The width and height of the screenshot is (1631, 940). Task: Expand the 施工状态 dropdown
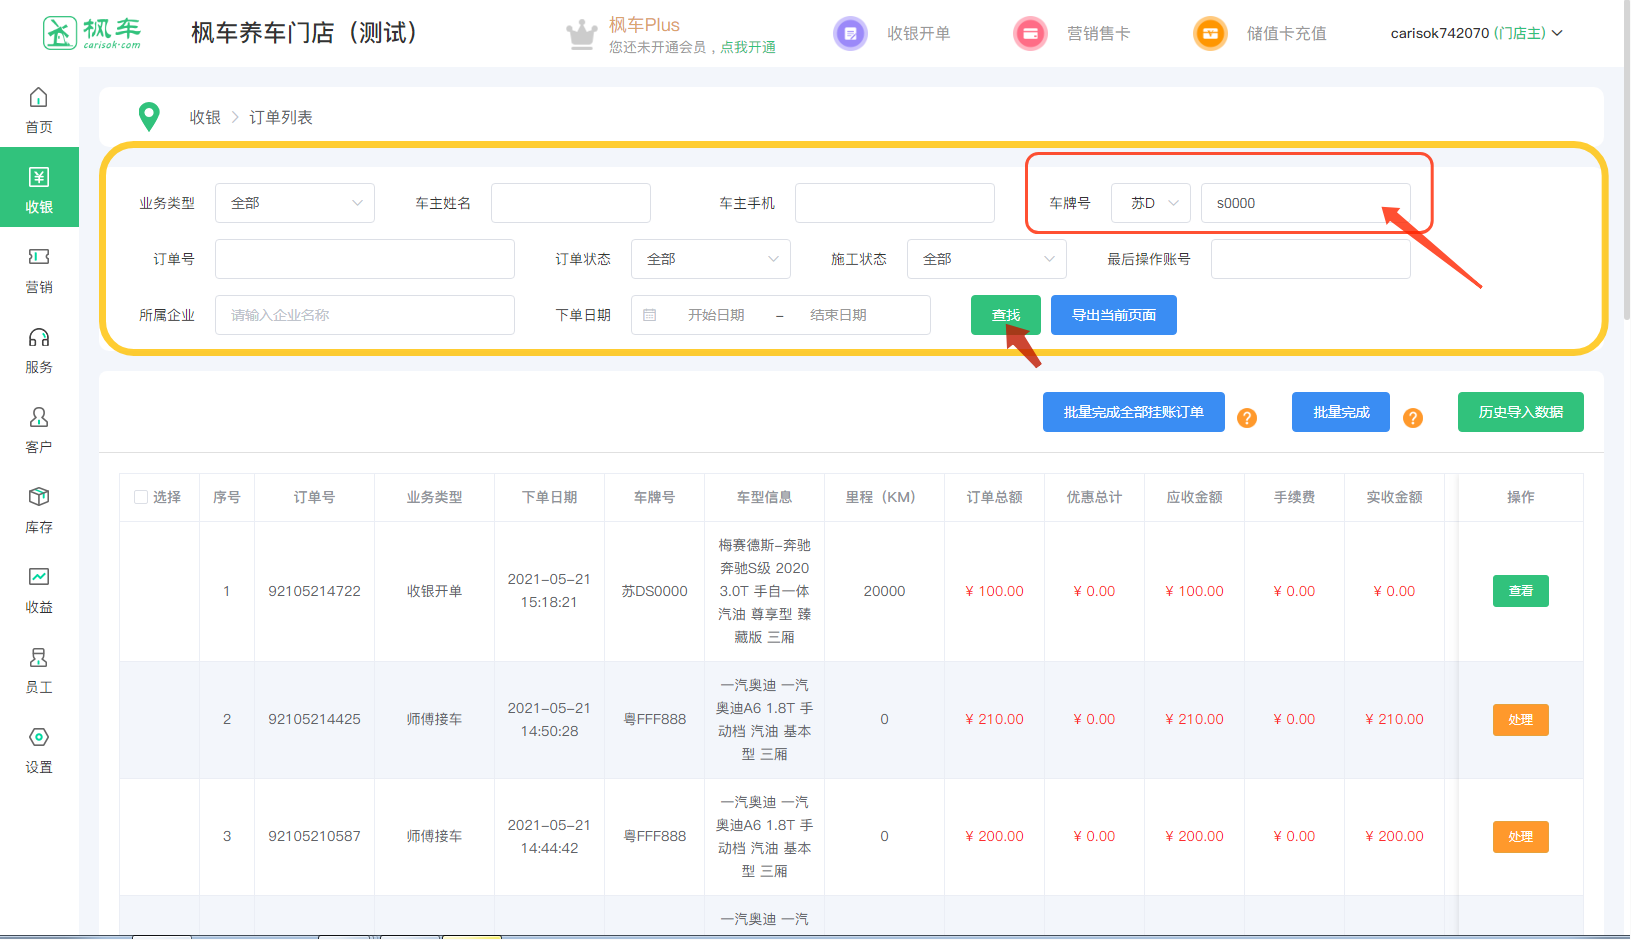[987, 259]
